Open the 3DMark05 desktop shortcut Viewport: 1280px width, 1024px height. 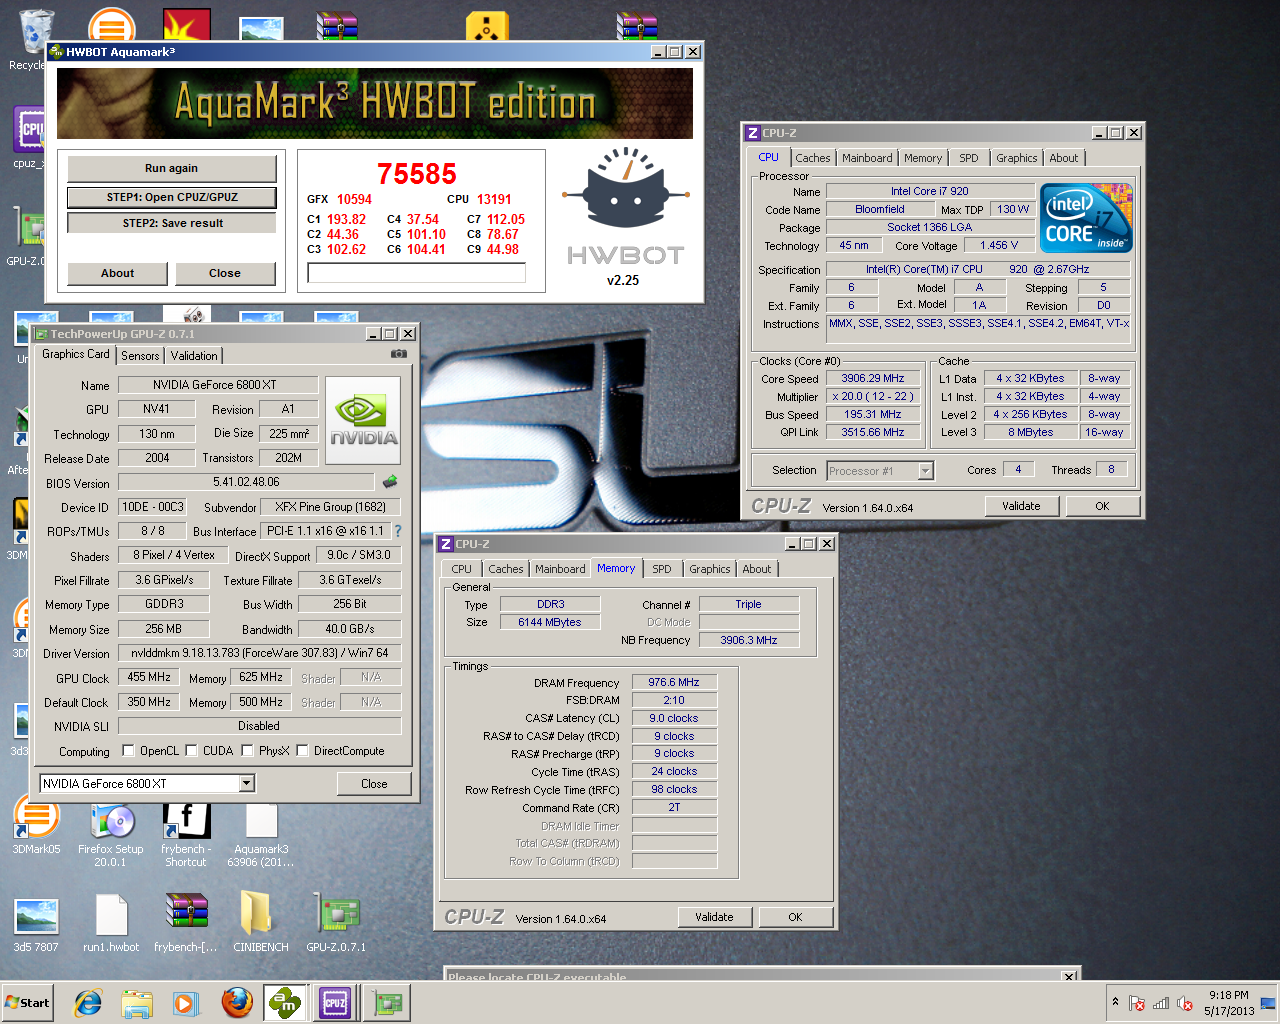(x=36, y=826)
